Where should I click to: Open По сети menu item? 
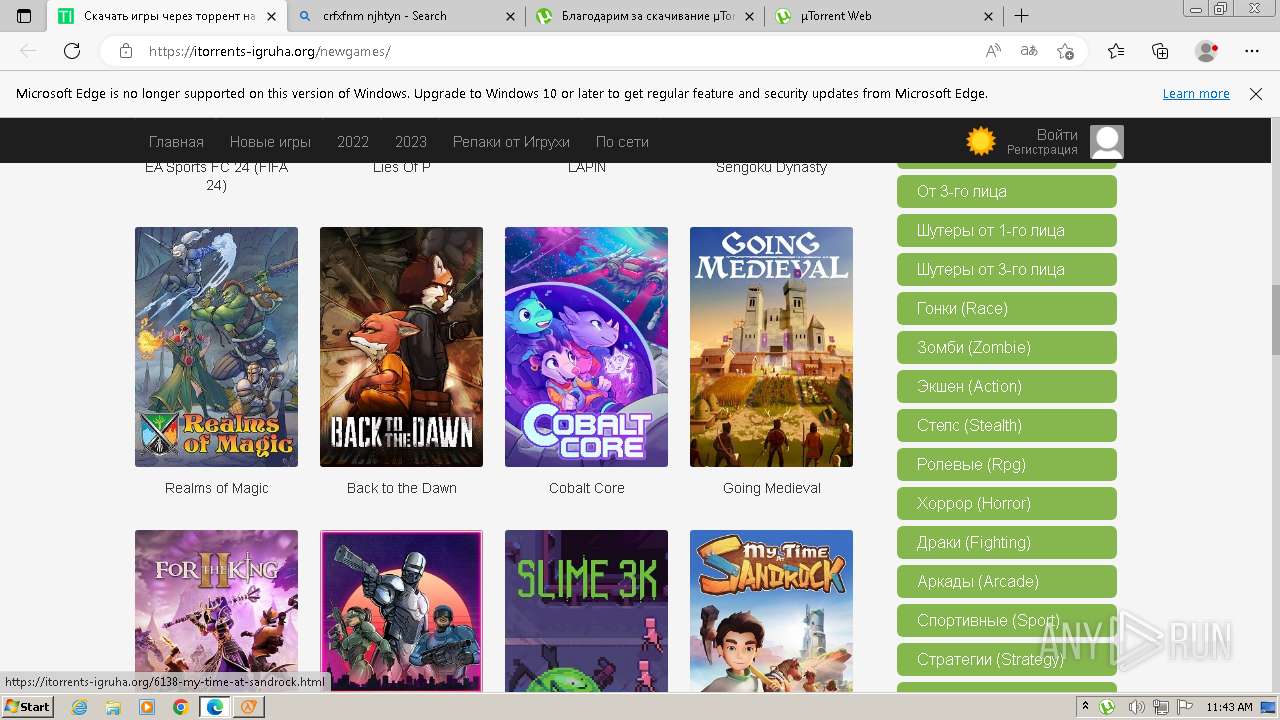point(622,142)
